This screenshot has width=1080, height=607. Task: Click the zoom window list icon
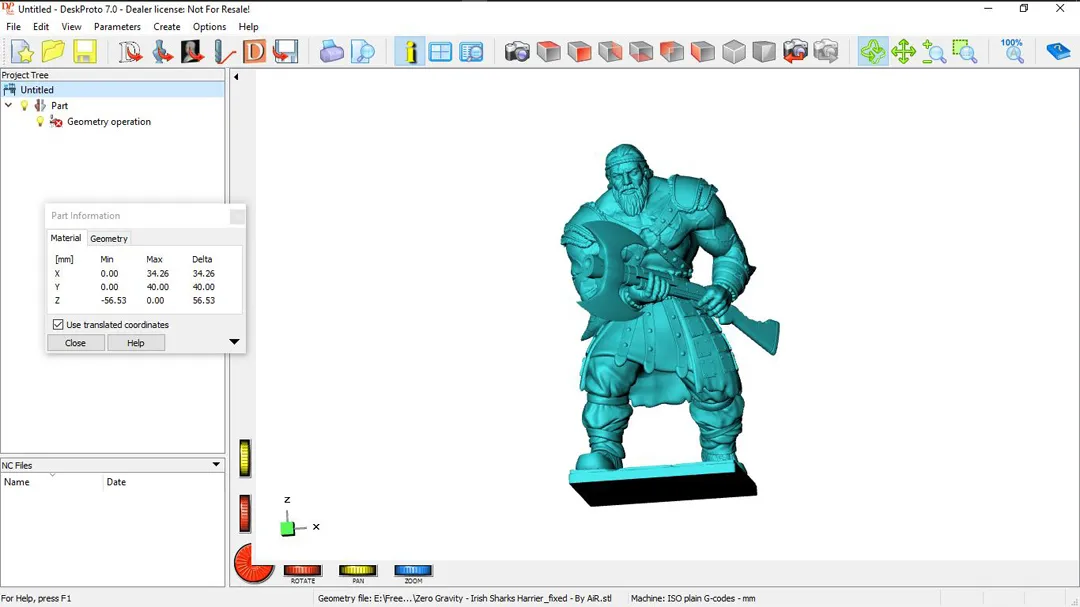[x=471, y=52]
